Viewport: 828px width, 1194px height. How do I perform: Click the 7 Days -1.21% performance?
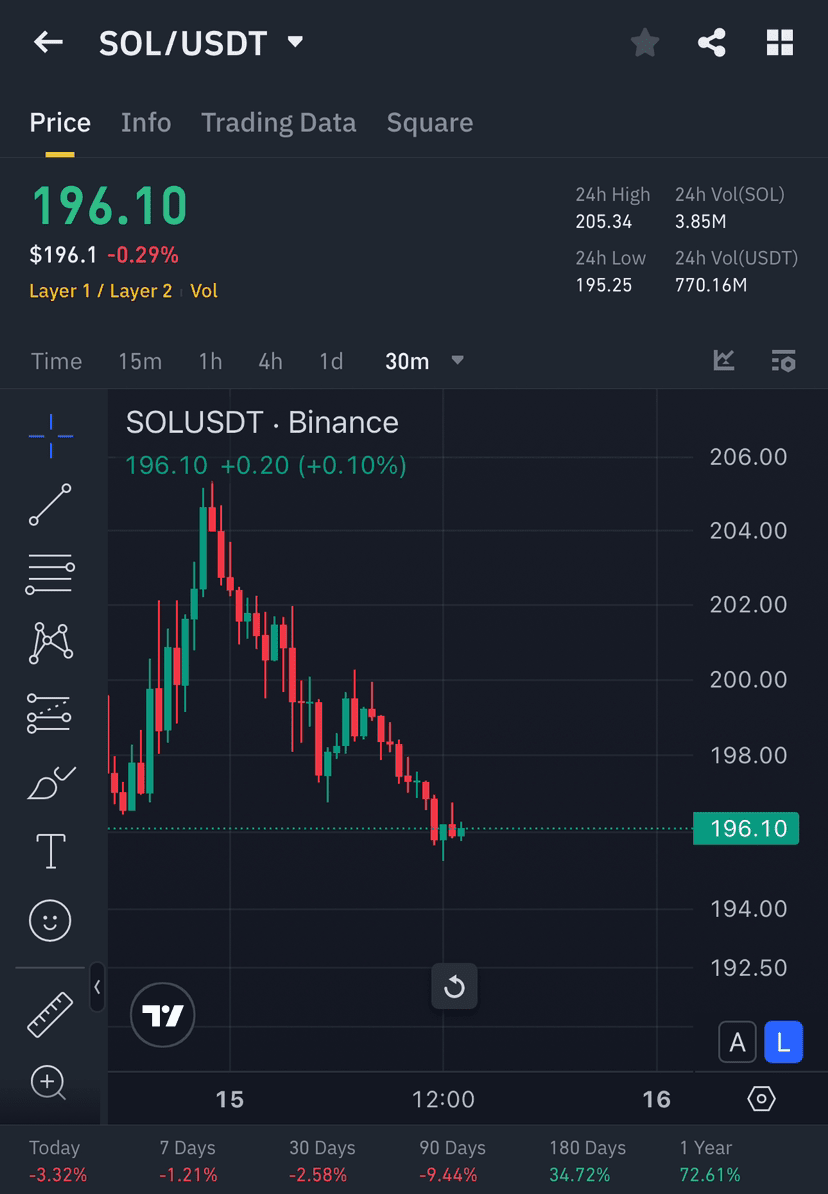187,1160
